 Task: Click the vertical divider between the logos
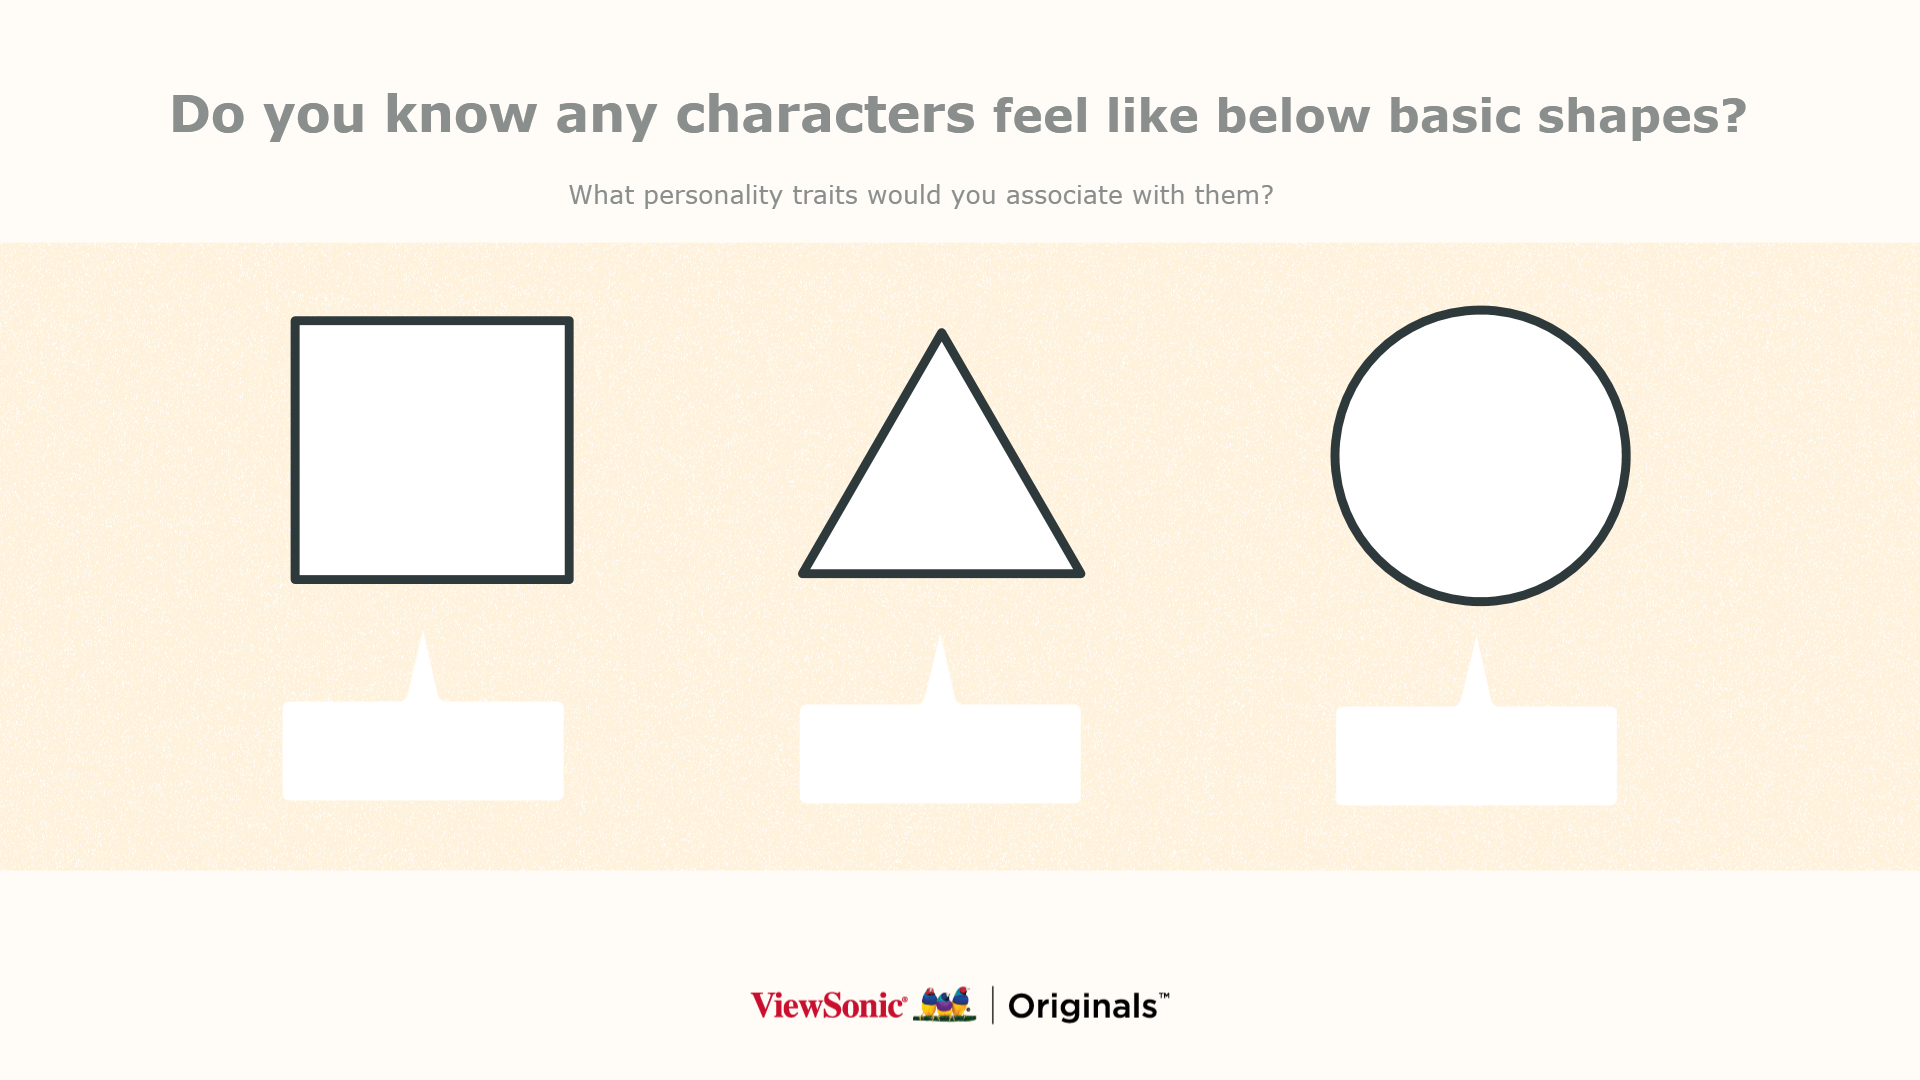(x=992, y=1005)
